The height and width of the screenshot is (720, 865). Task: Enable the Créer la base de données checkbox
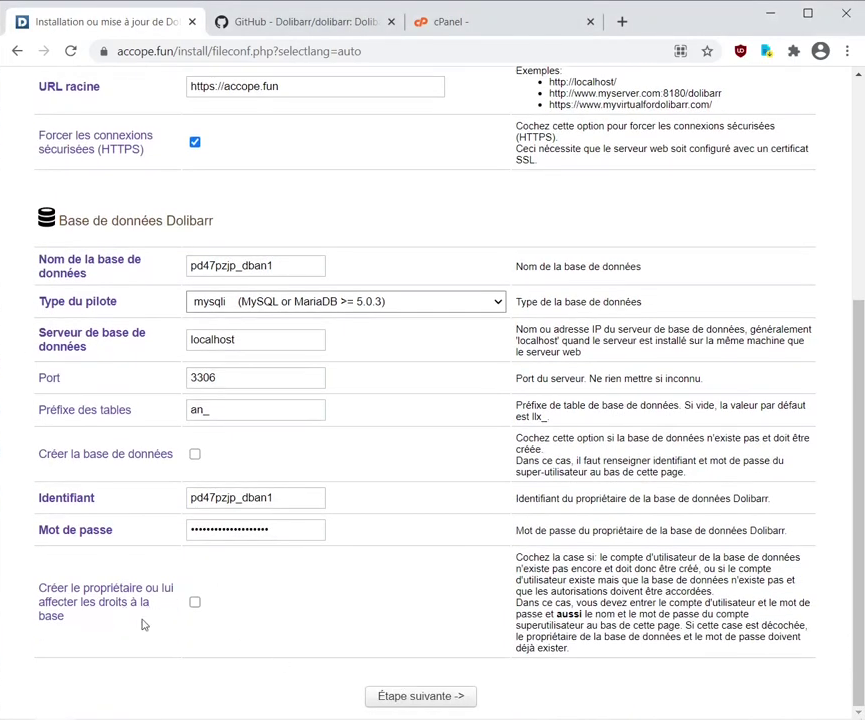pos(195,454)
